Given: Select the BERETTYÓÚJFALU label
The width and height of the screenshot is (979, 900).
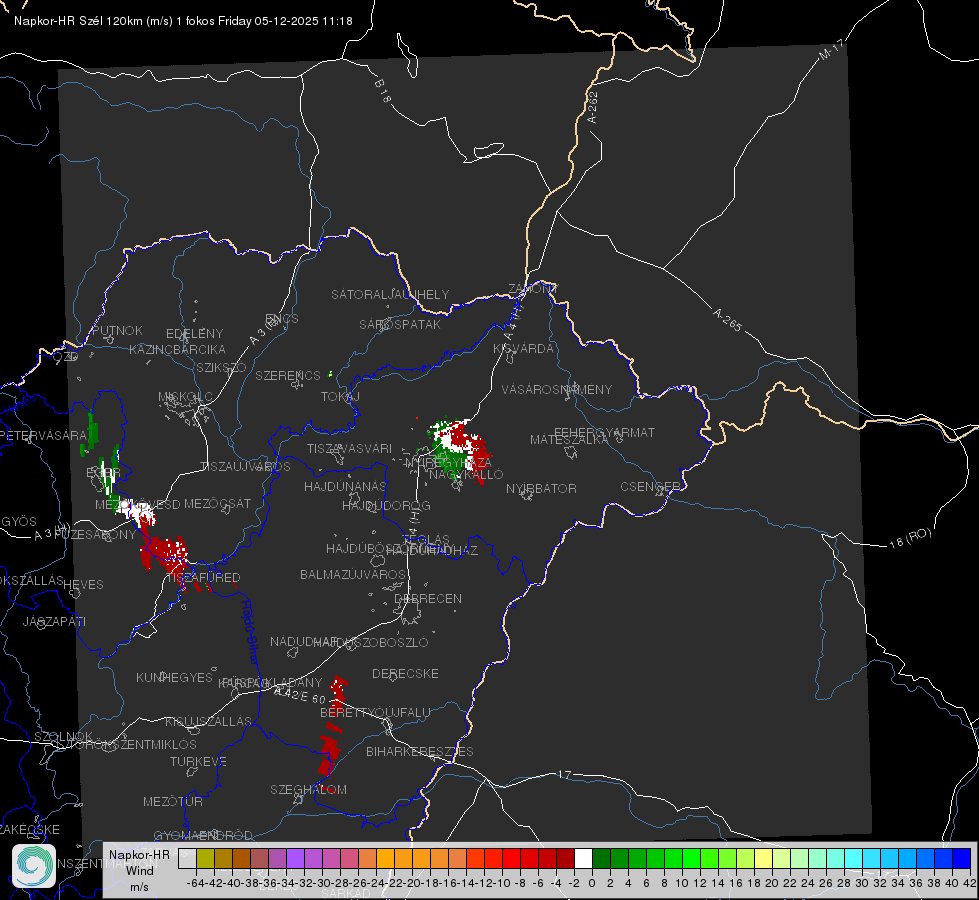Looking at the screenshot, I should click(x=375, y=712).
